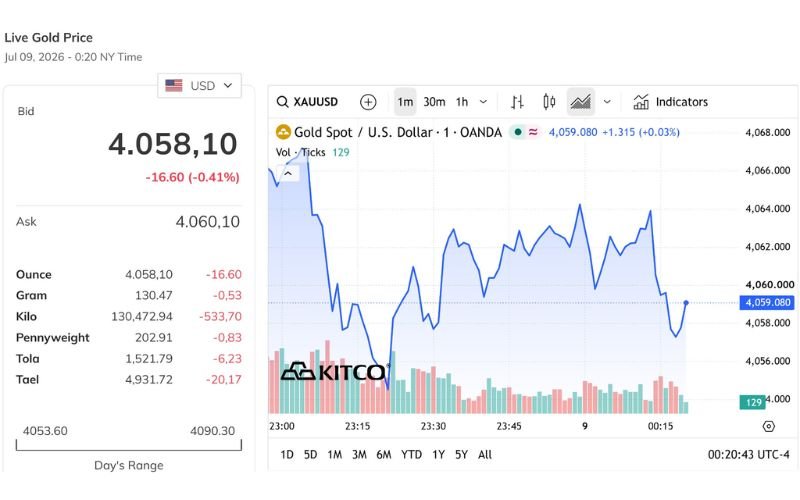Select the 1D date range
The height and width of the screenshot is (500, 800).
[287, 455]
